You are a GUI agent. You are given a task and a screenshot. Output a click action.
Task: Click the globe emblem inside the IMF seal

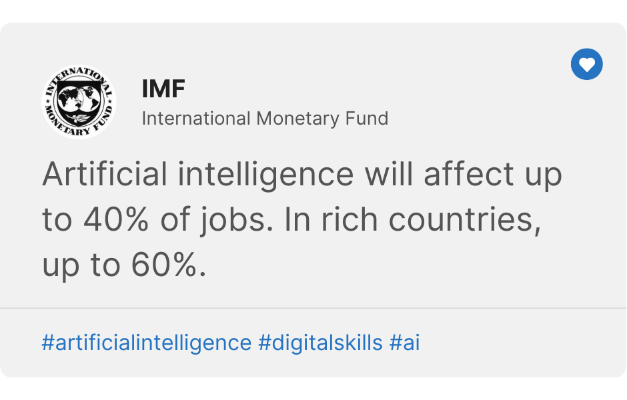pos(79,100)
